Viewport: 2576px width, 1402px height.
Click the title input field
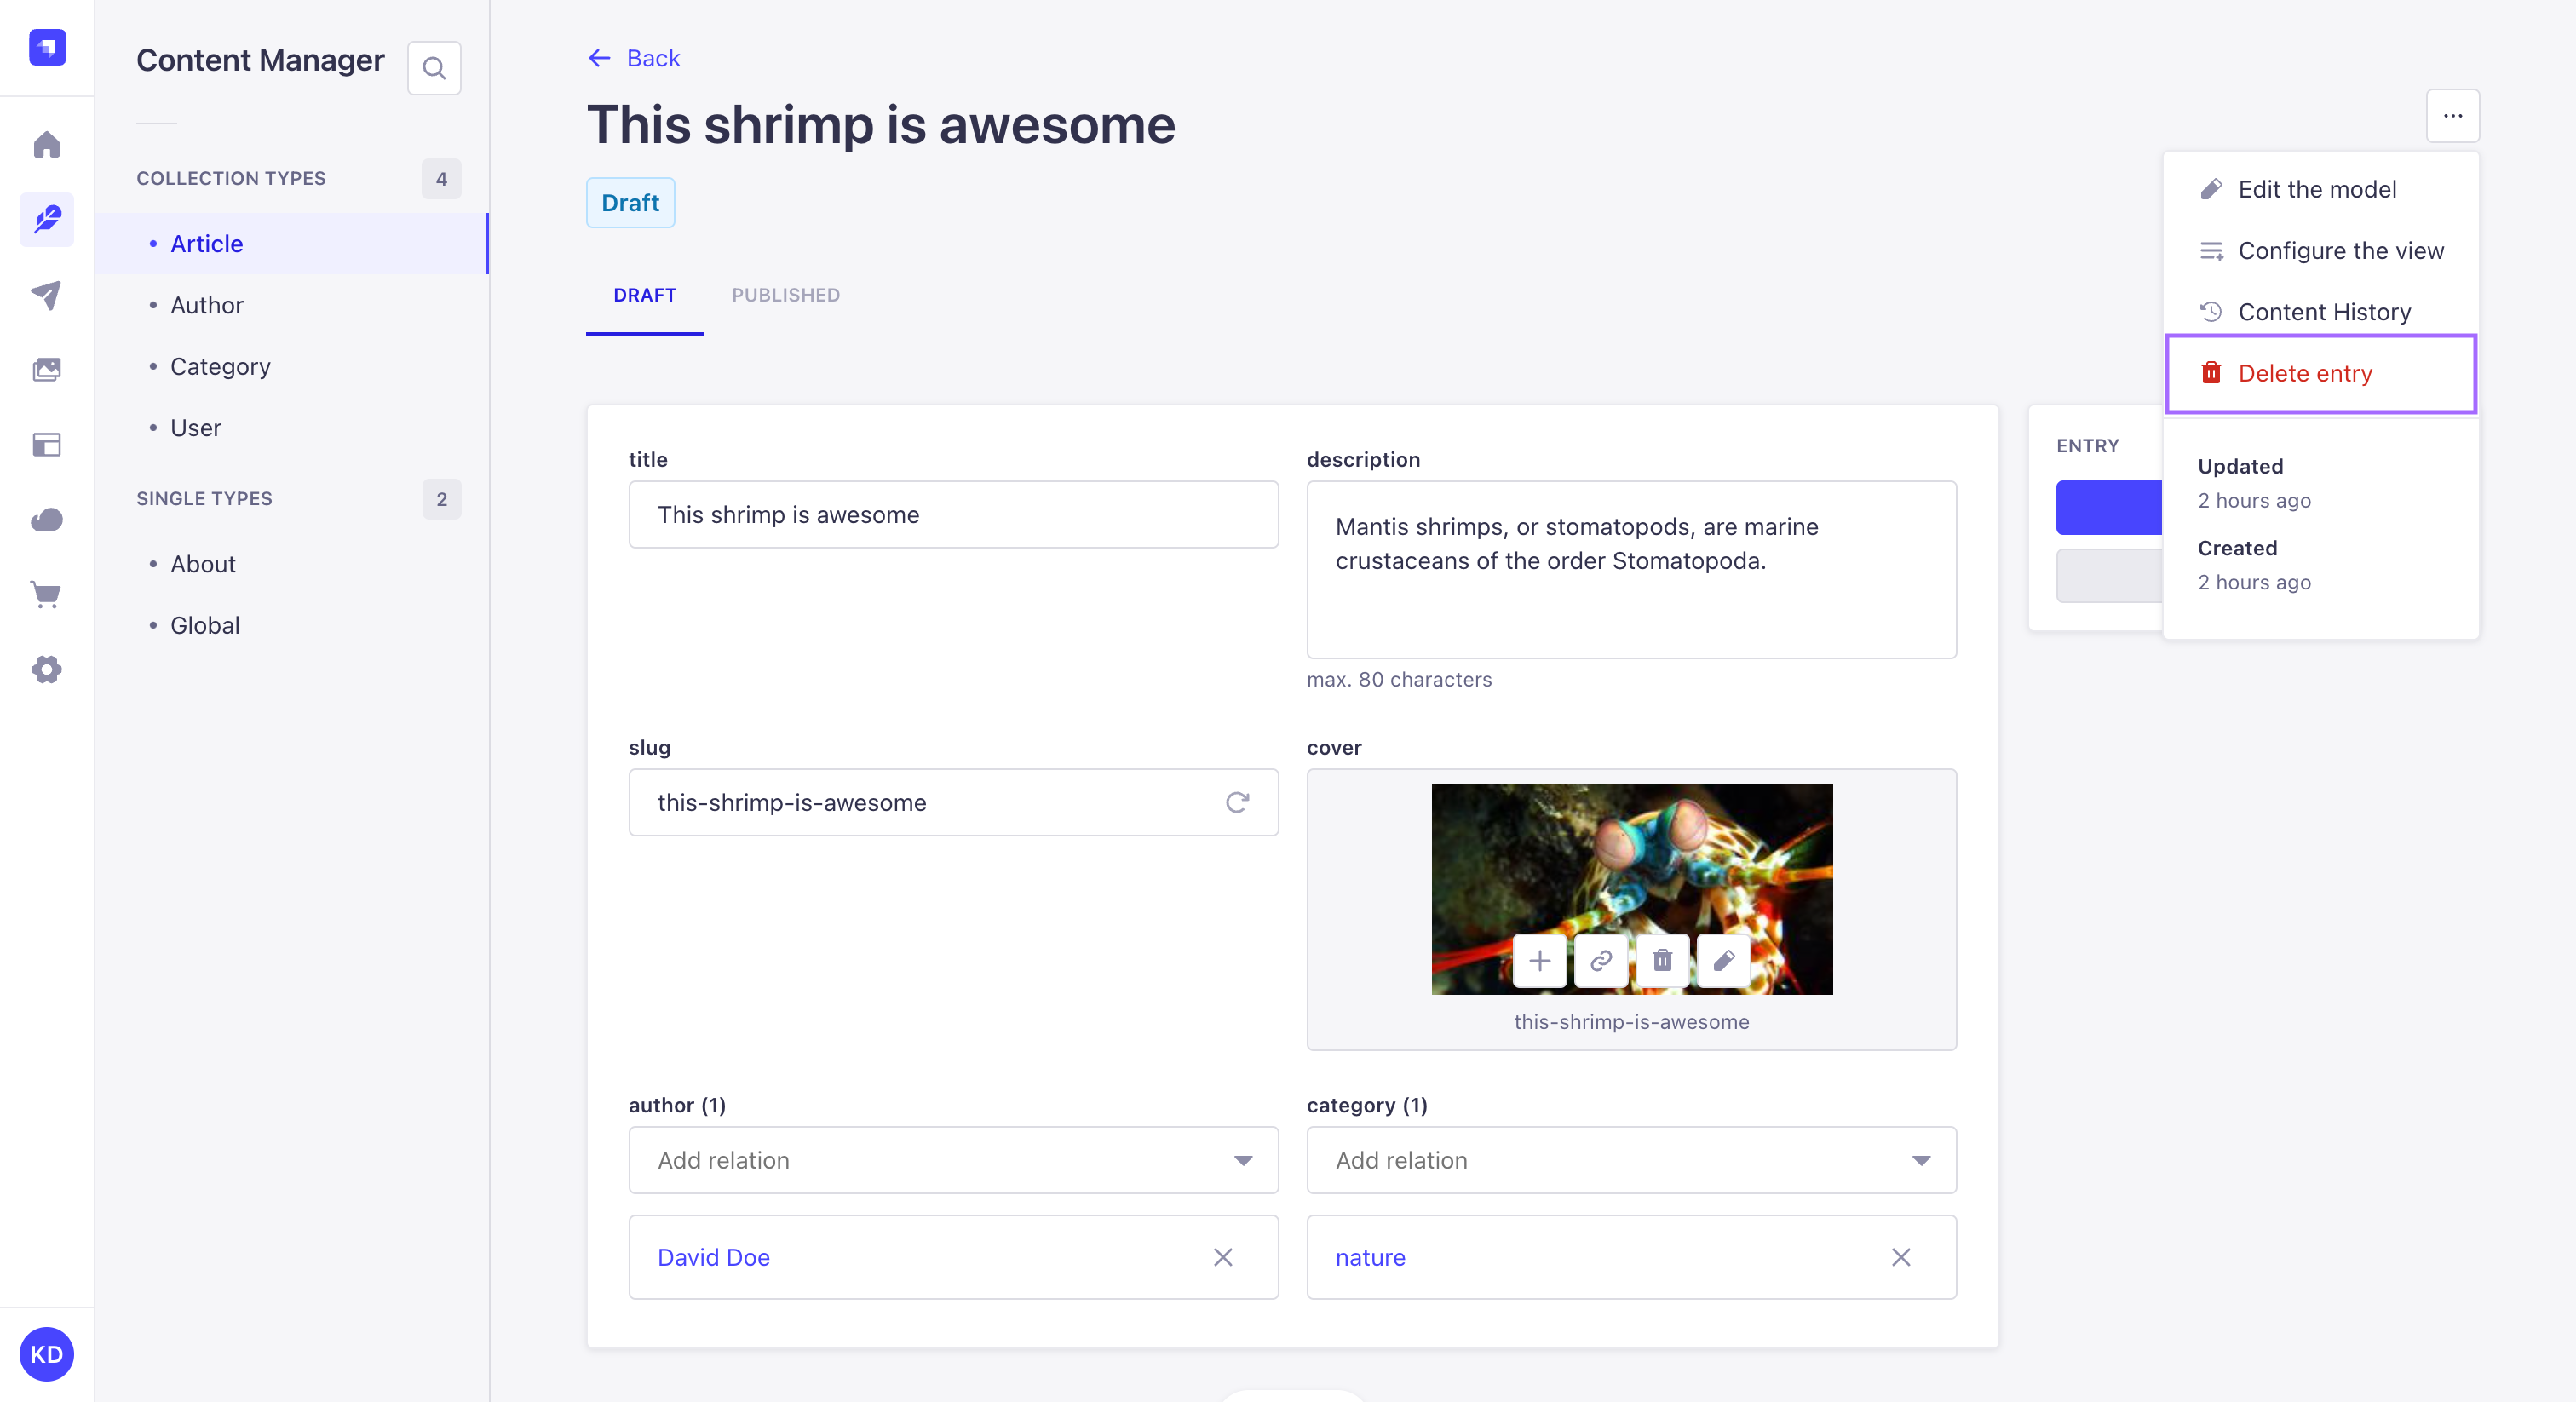click(x=953, y=514)
